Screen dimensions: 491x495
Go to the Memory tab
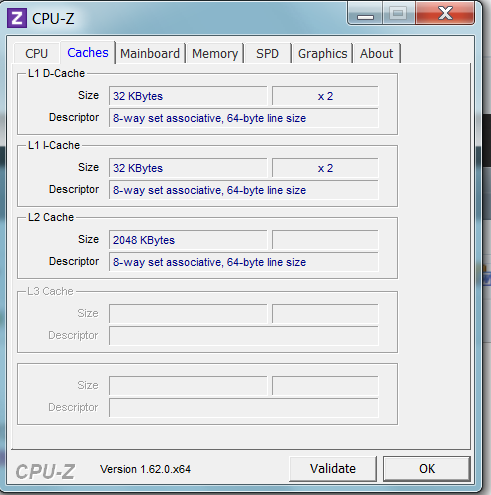[215, 53]
